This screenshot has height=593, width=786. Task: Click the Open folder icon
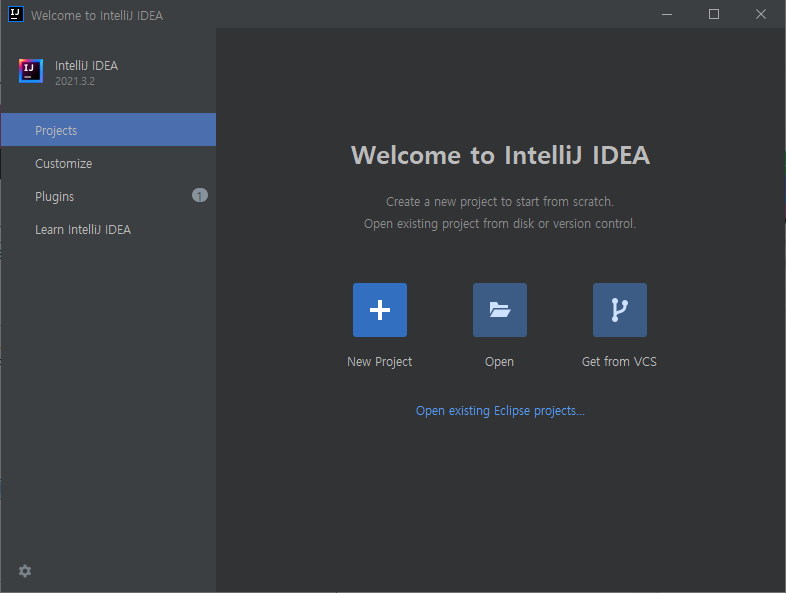[500, 310]
